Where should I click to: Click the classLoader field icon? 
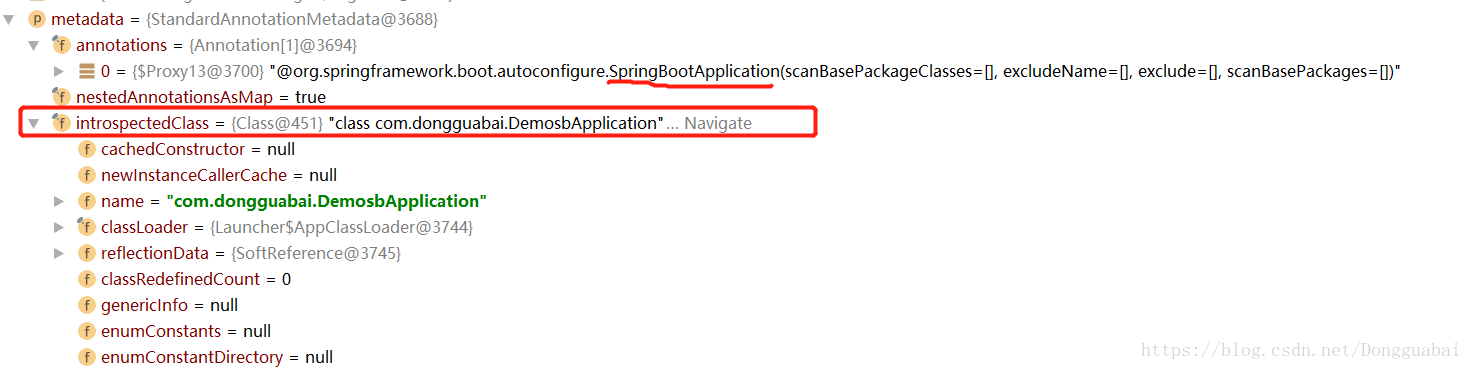pos(87,227)
